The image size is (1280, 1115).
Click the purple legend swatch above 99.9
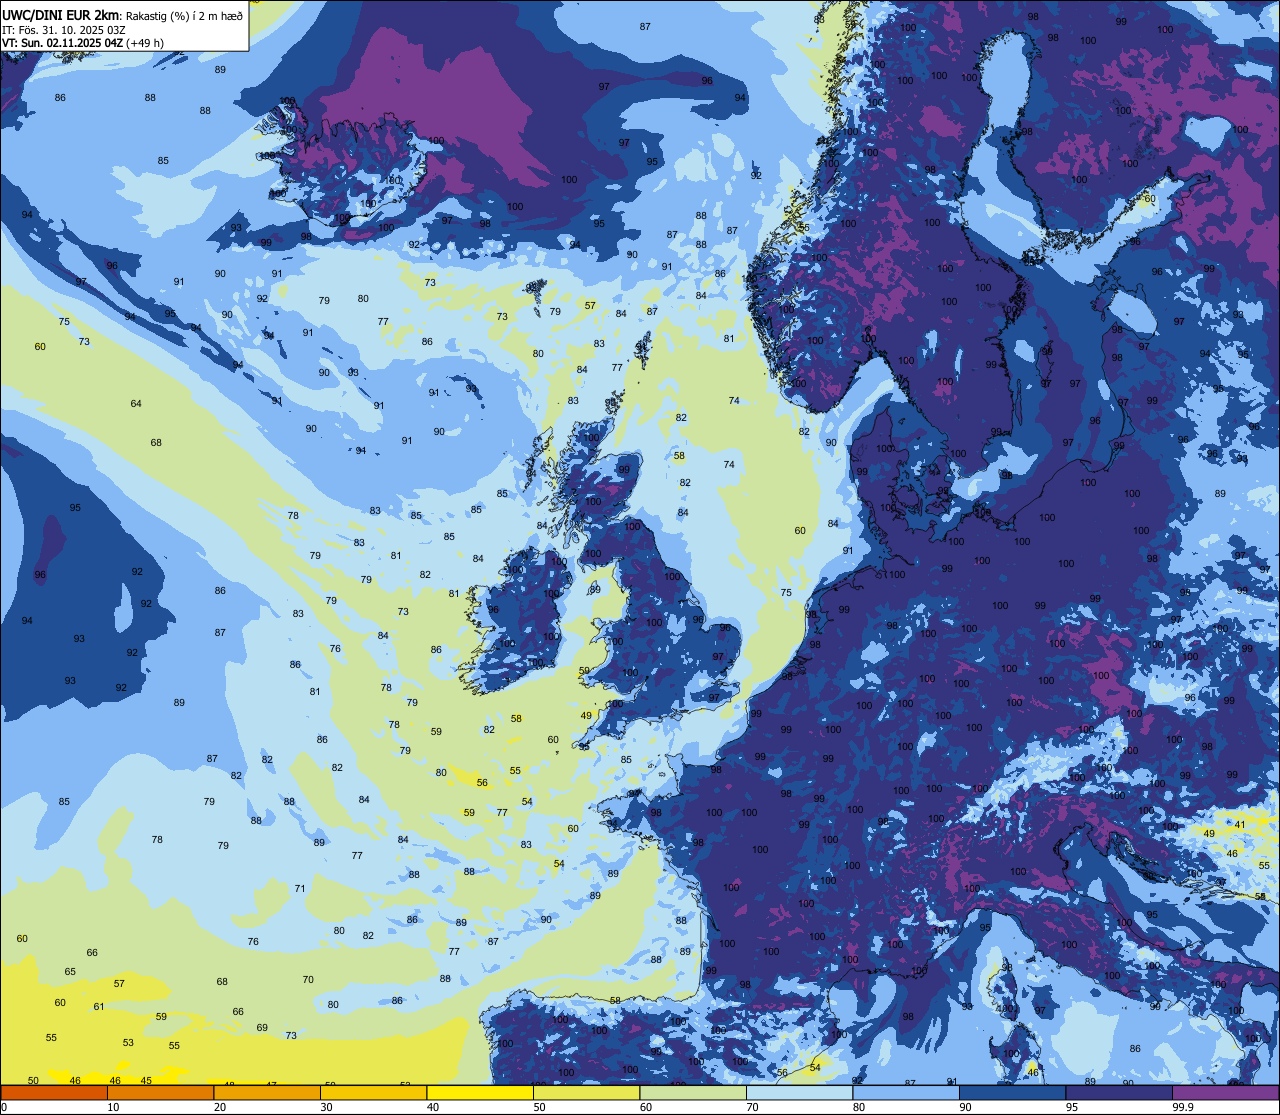[x=1225, y=1093]
